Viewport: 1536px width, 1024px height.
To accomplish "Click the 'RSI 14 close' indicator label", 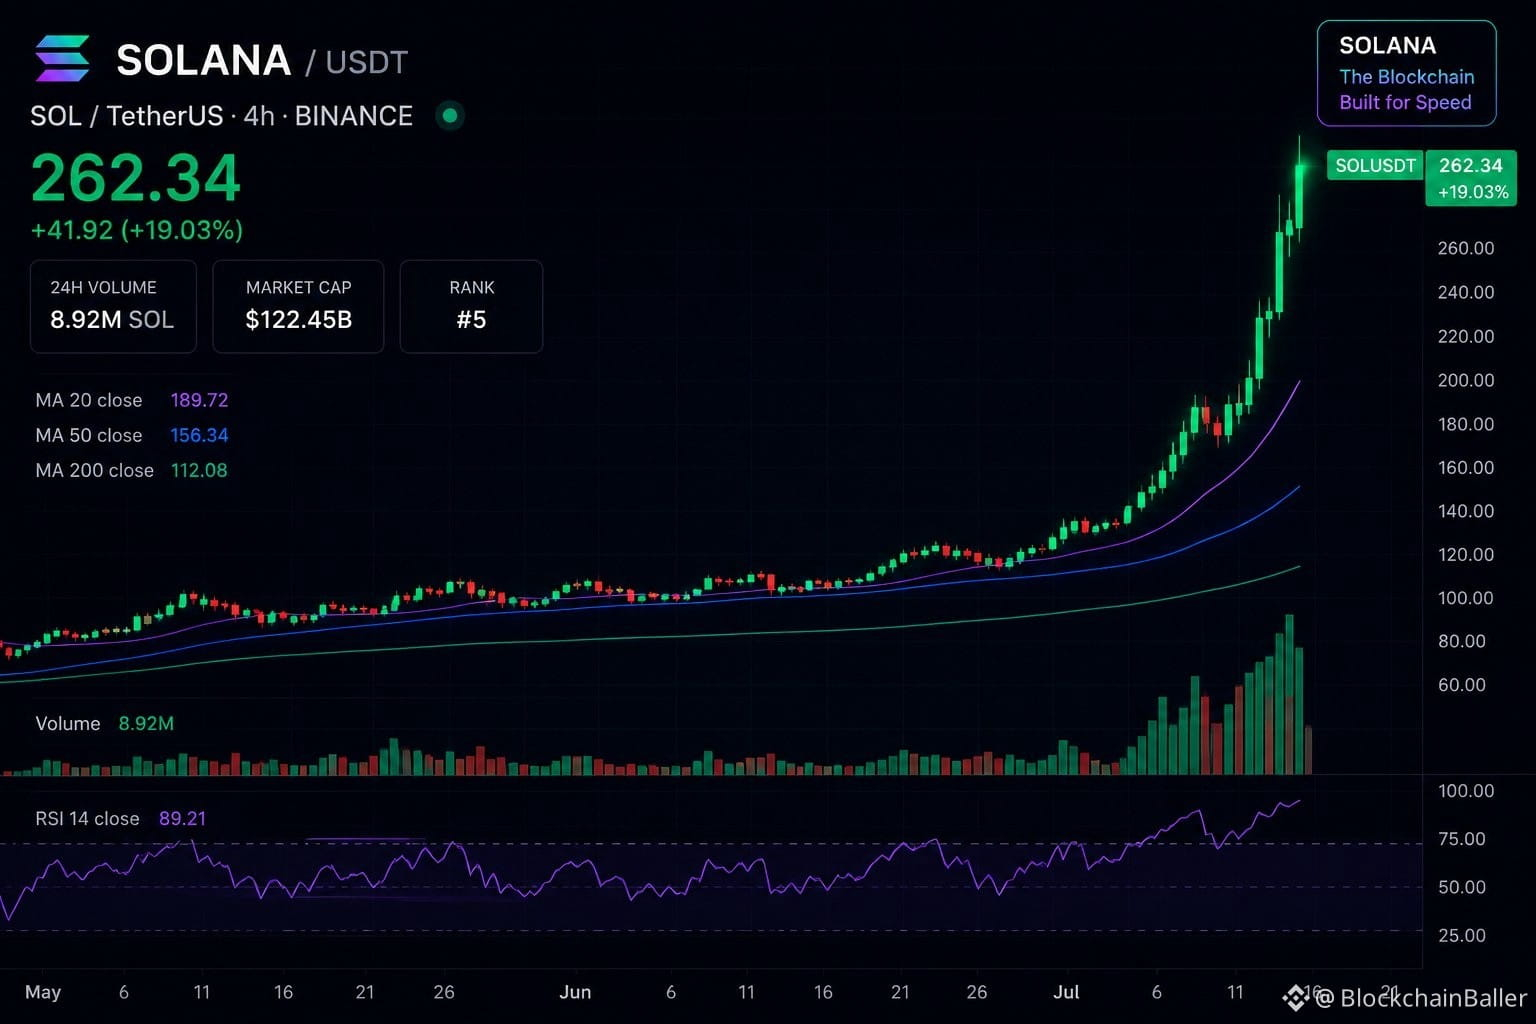I will (87, 818).
